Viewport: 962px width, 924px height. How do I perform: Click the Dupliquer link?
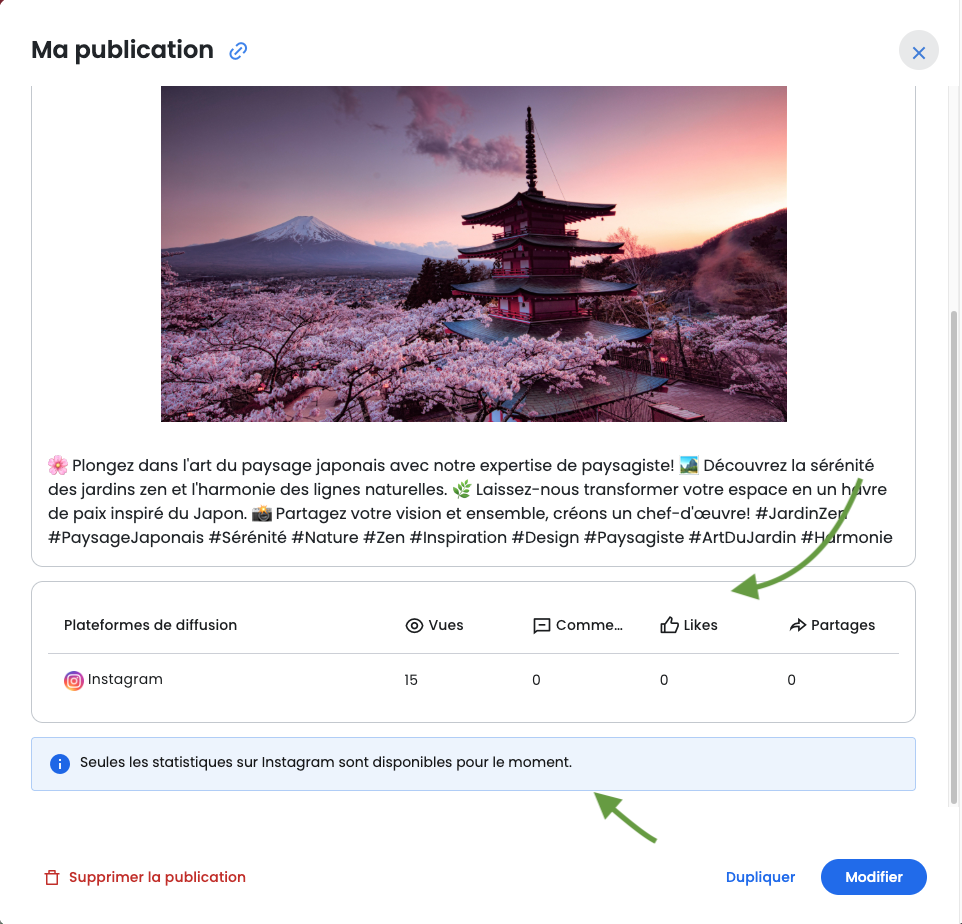pos(760,877)
